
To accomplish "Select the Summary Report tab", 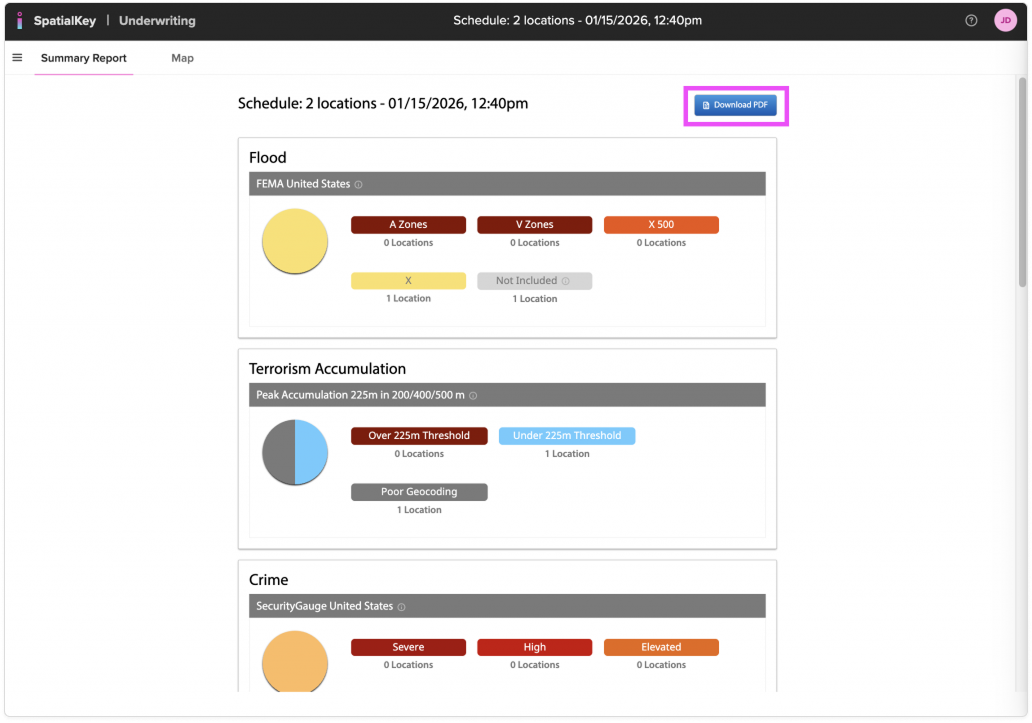I will pyautogui.click(x=84, y=58).
